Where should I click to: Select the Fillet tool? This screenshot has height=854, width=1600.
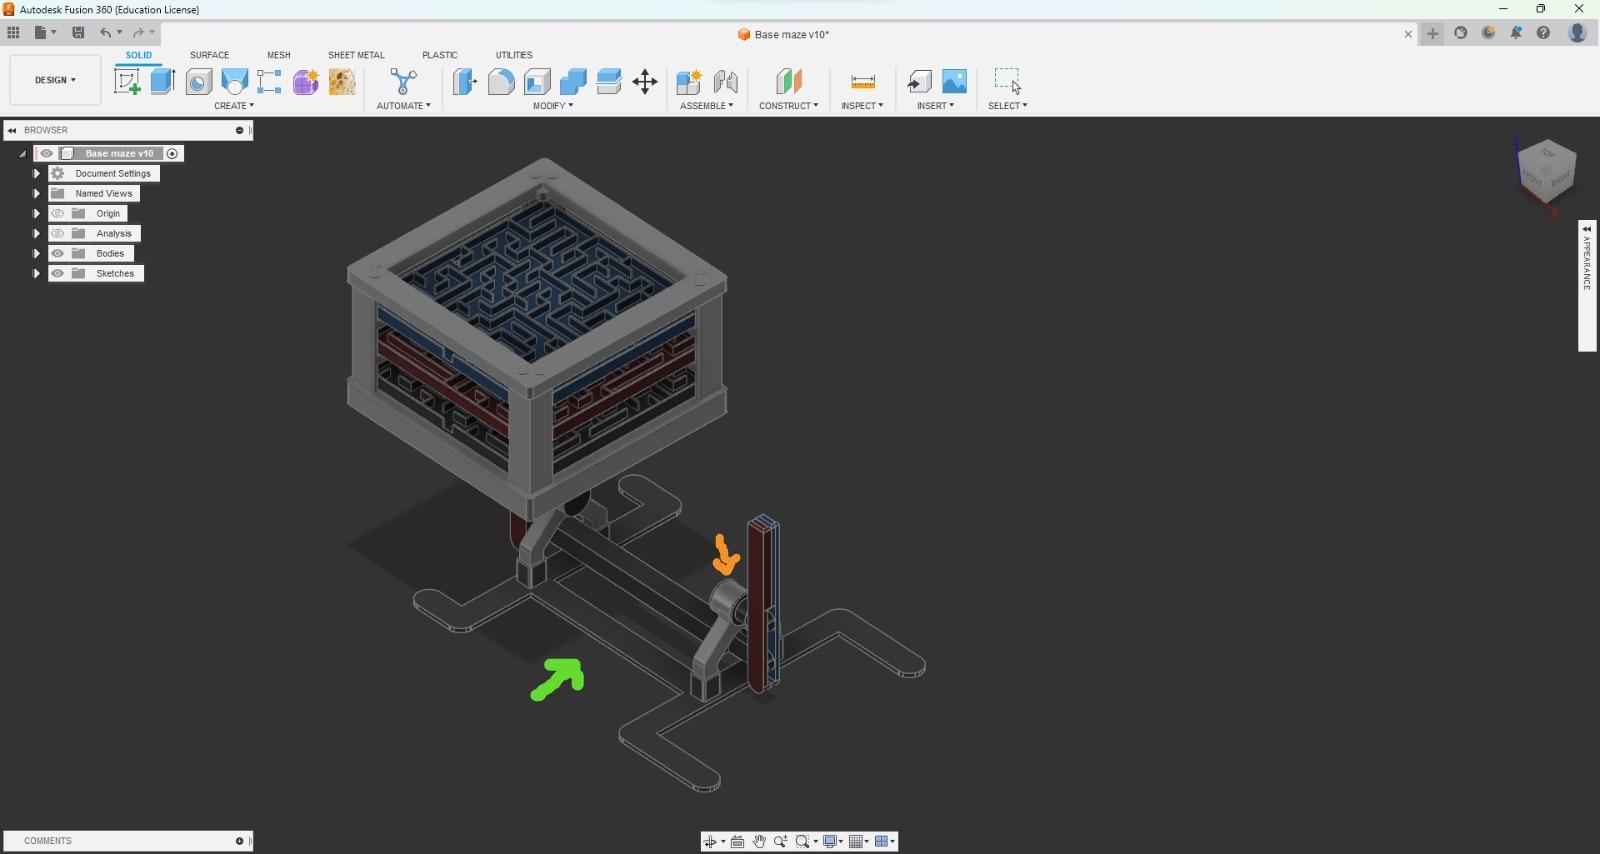click(x=501, y=81)
